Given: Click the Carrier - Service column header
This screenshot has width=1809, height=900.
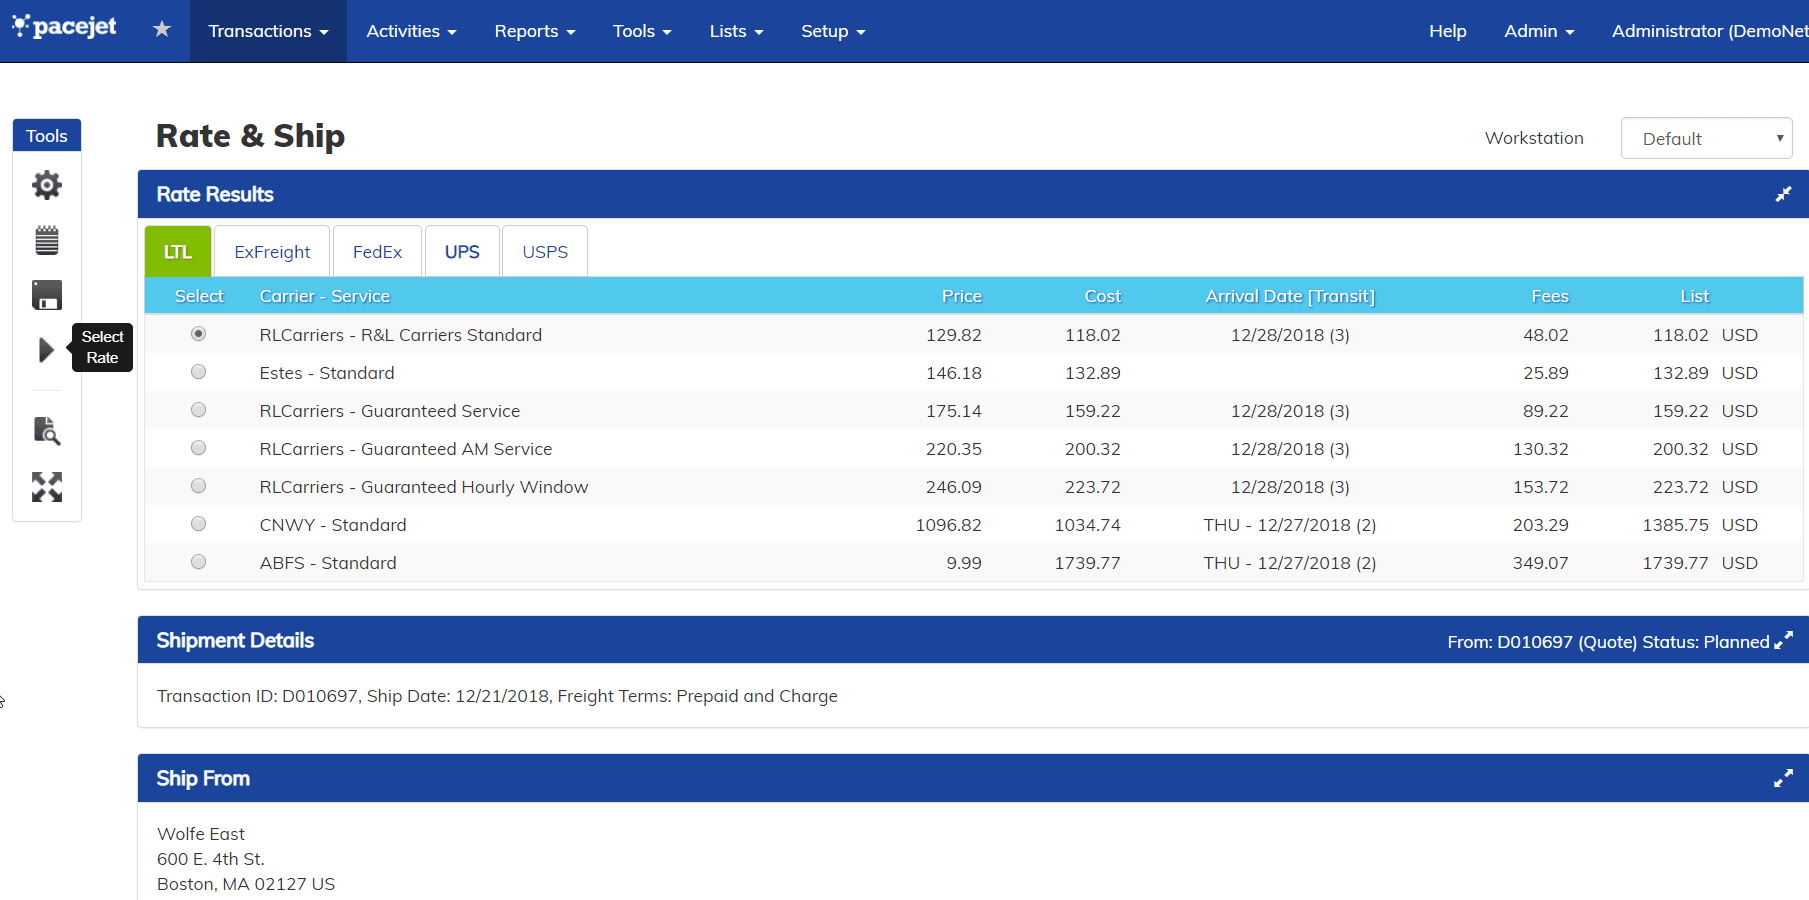Looking at the screenshot, I should [325, 296].
